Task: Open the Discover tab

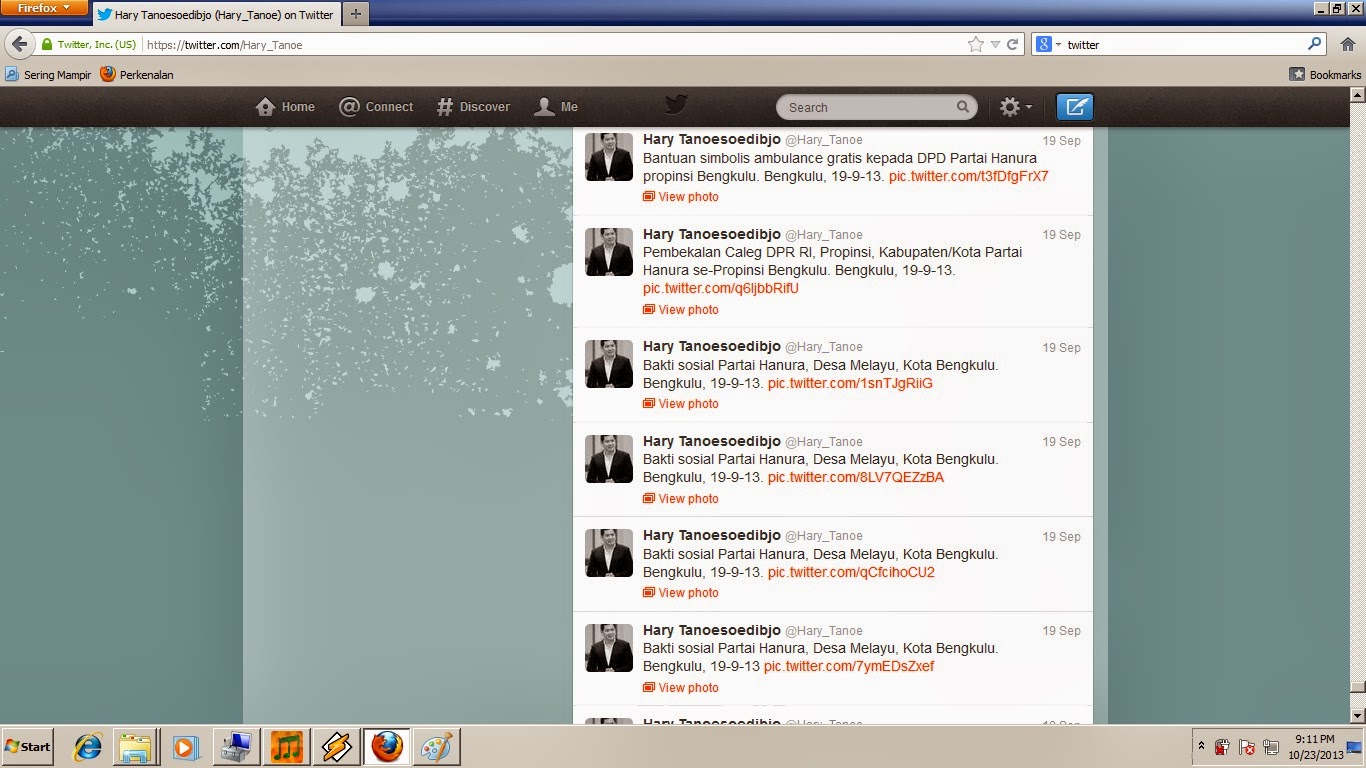Action: (x=473, y=107)
